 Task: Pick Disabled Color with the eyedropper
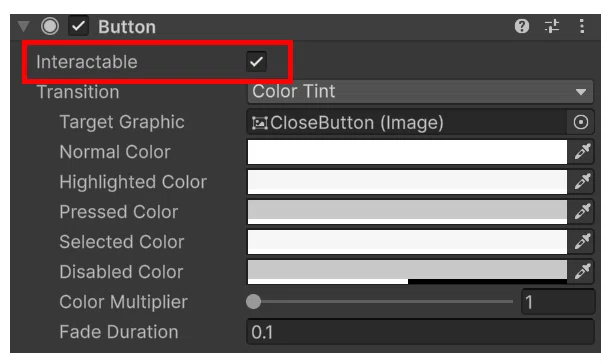[x=582, y=271]
